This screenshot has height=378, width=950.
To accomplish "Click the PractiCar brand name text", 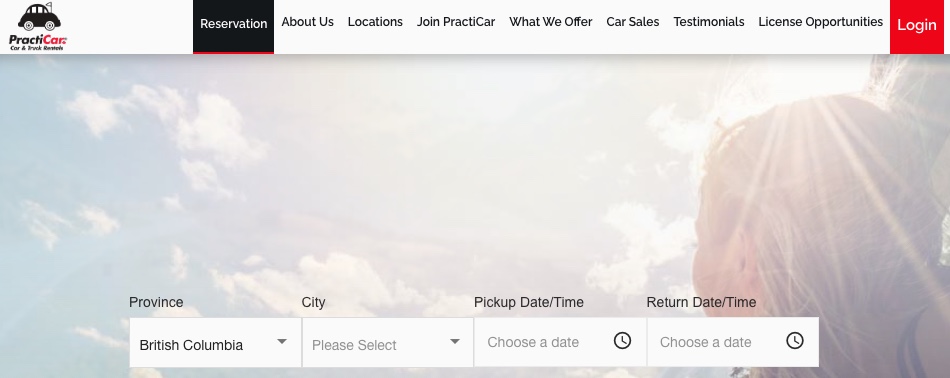I will point(38,40).
